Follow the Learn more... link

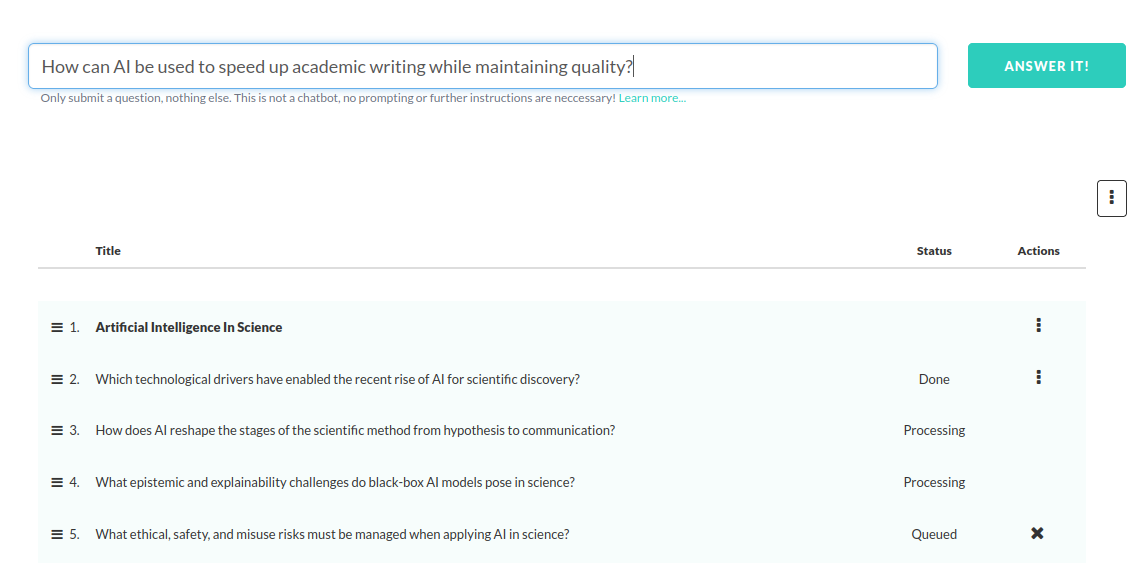pos(652,98)
